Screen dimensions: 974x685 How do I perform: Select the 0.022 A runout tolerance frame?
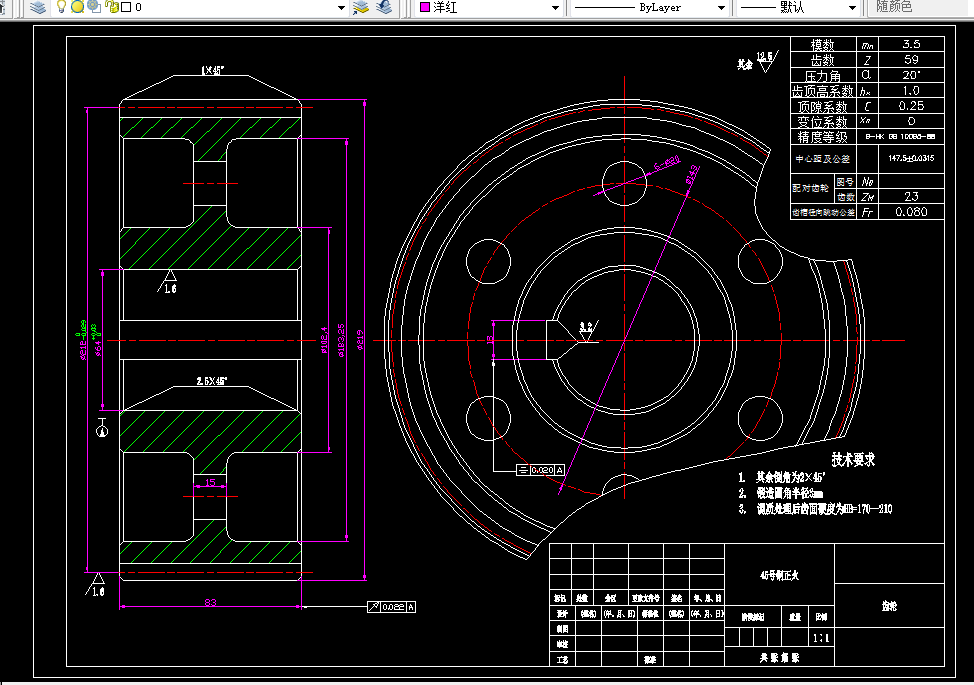[391, 607]
